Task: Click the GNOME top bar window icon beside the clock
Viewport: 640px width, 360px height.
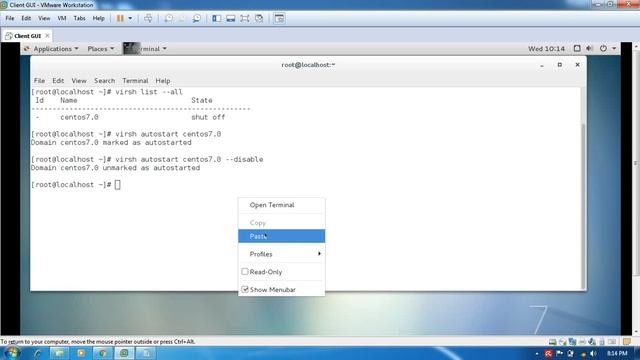Action: pyautogui.click(x=577, y=49)
